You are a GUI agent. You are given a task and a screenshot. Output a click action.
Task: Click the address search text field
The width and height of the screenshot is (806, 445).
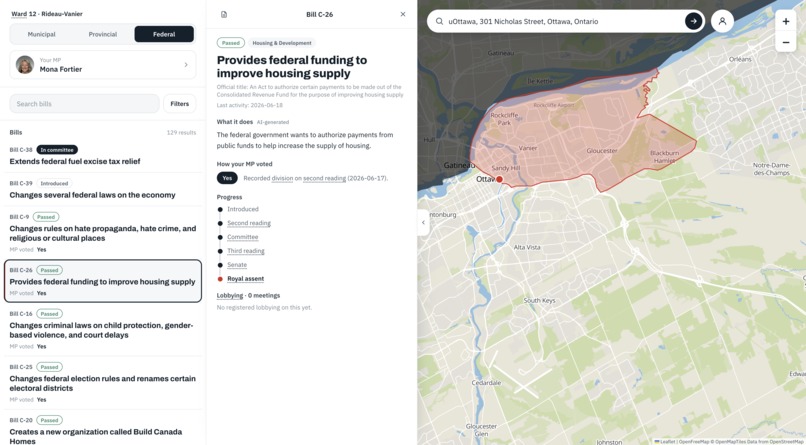click(x=564, y=22)
